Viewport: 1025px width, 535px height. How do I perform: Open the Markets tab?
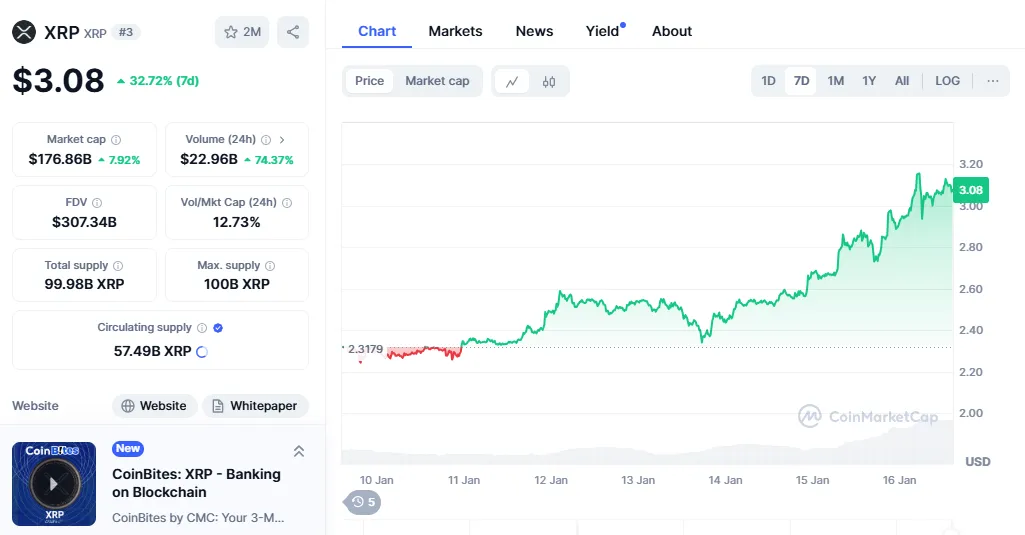455,31
